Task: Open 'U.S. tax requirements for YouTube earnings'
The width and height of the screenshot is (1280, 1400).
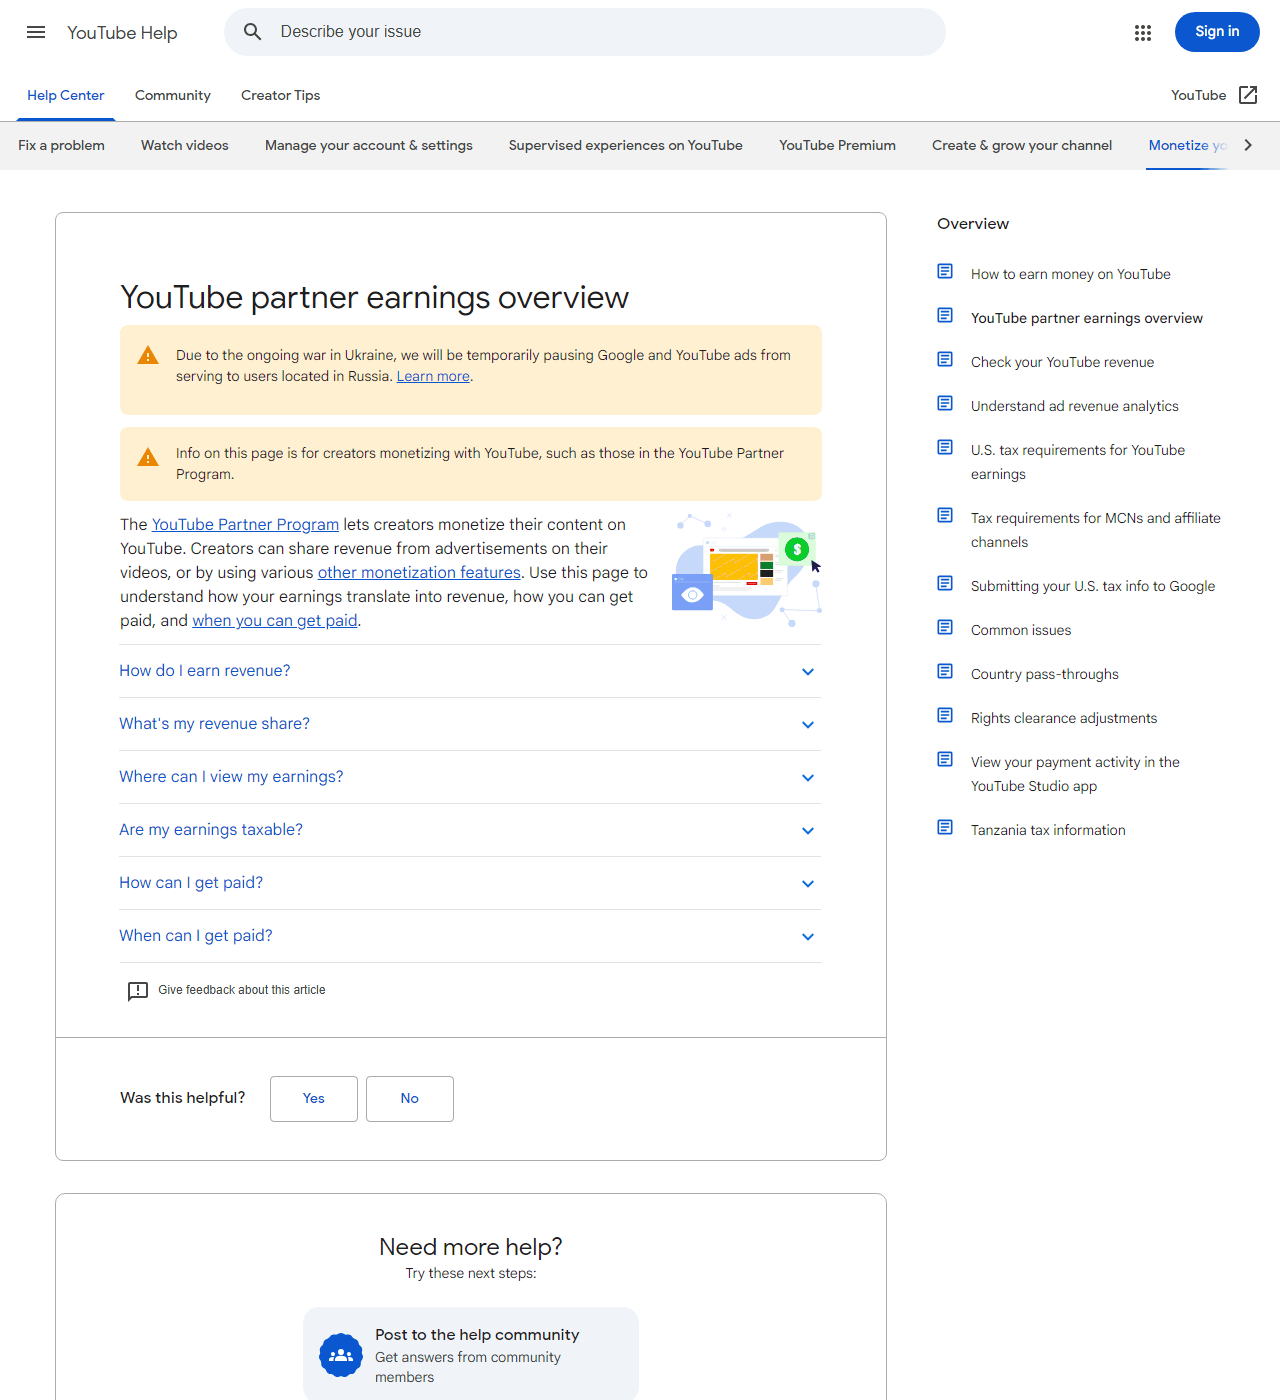Action: pos(1078,462)
